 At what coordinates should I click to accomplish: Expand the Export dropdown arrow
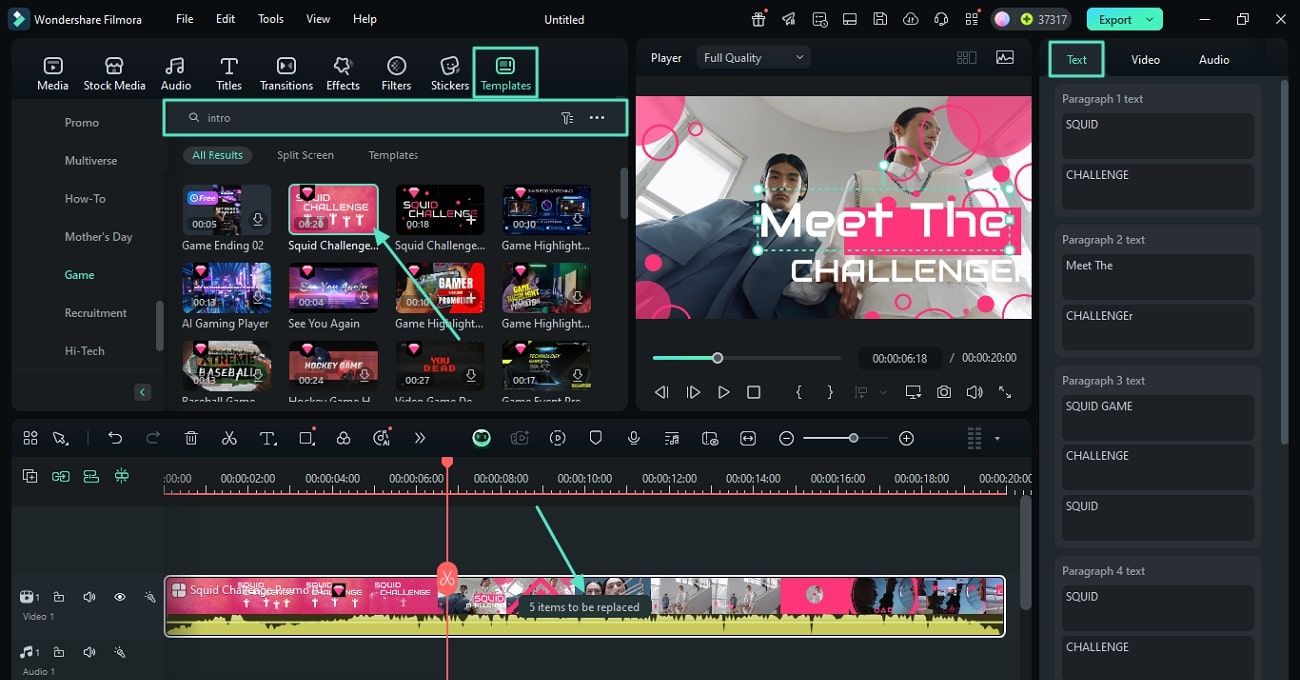point(1150,19)
